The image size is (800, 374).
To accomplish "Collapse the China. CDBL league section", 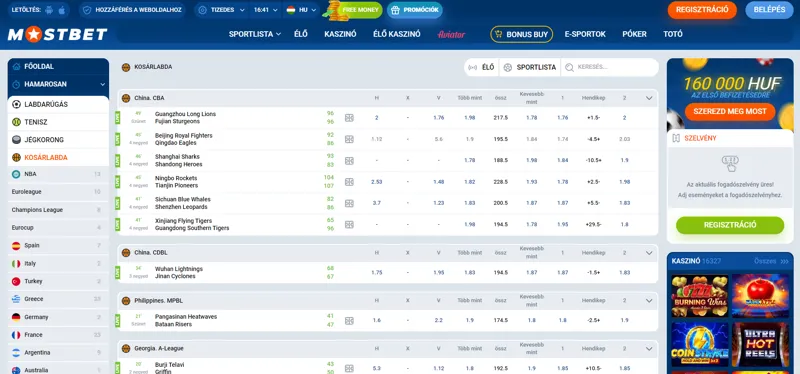I will click(x=649, y=253).
